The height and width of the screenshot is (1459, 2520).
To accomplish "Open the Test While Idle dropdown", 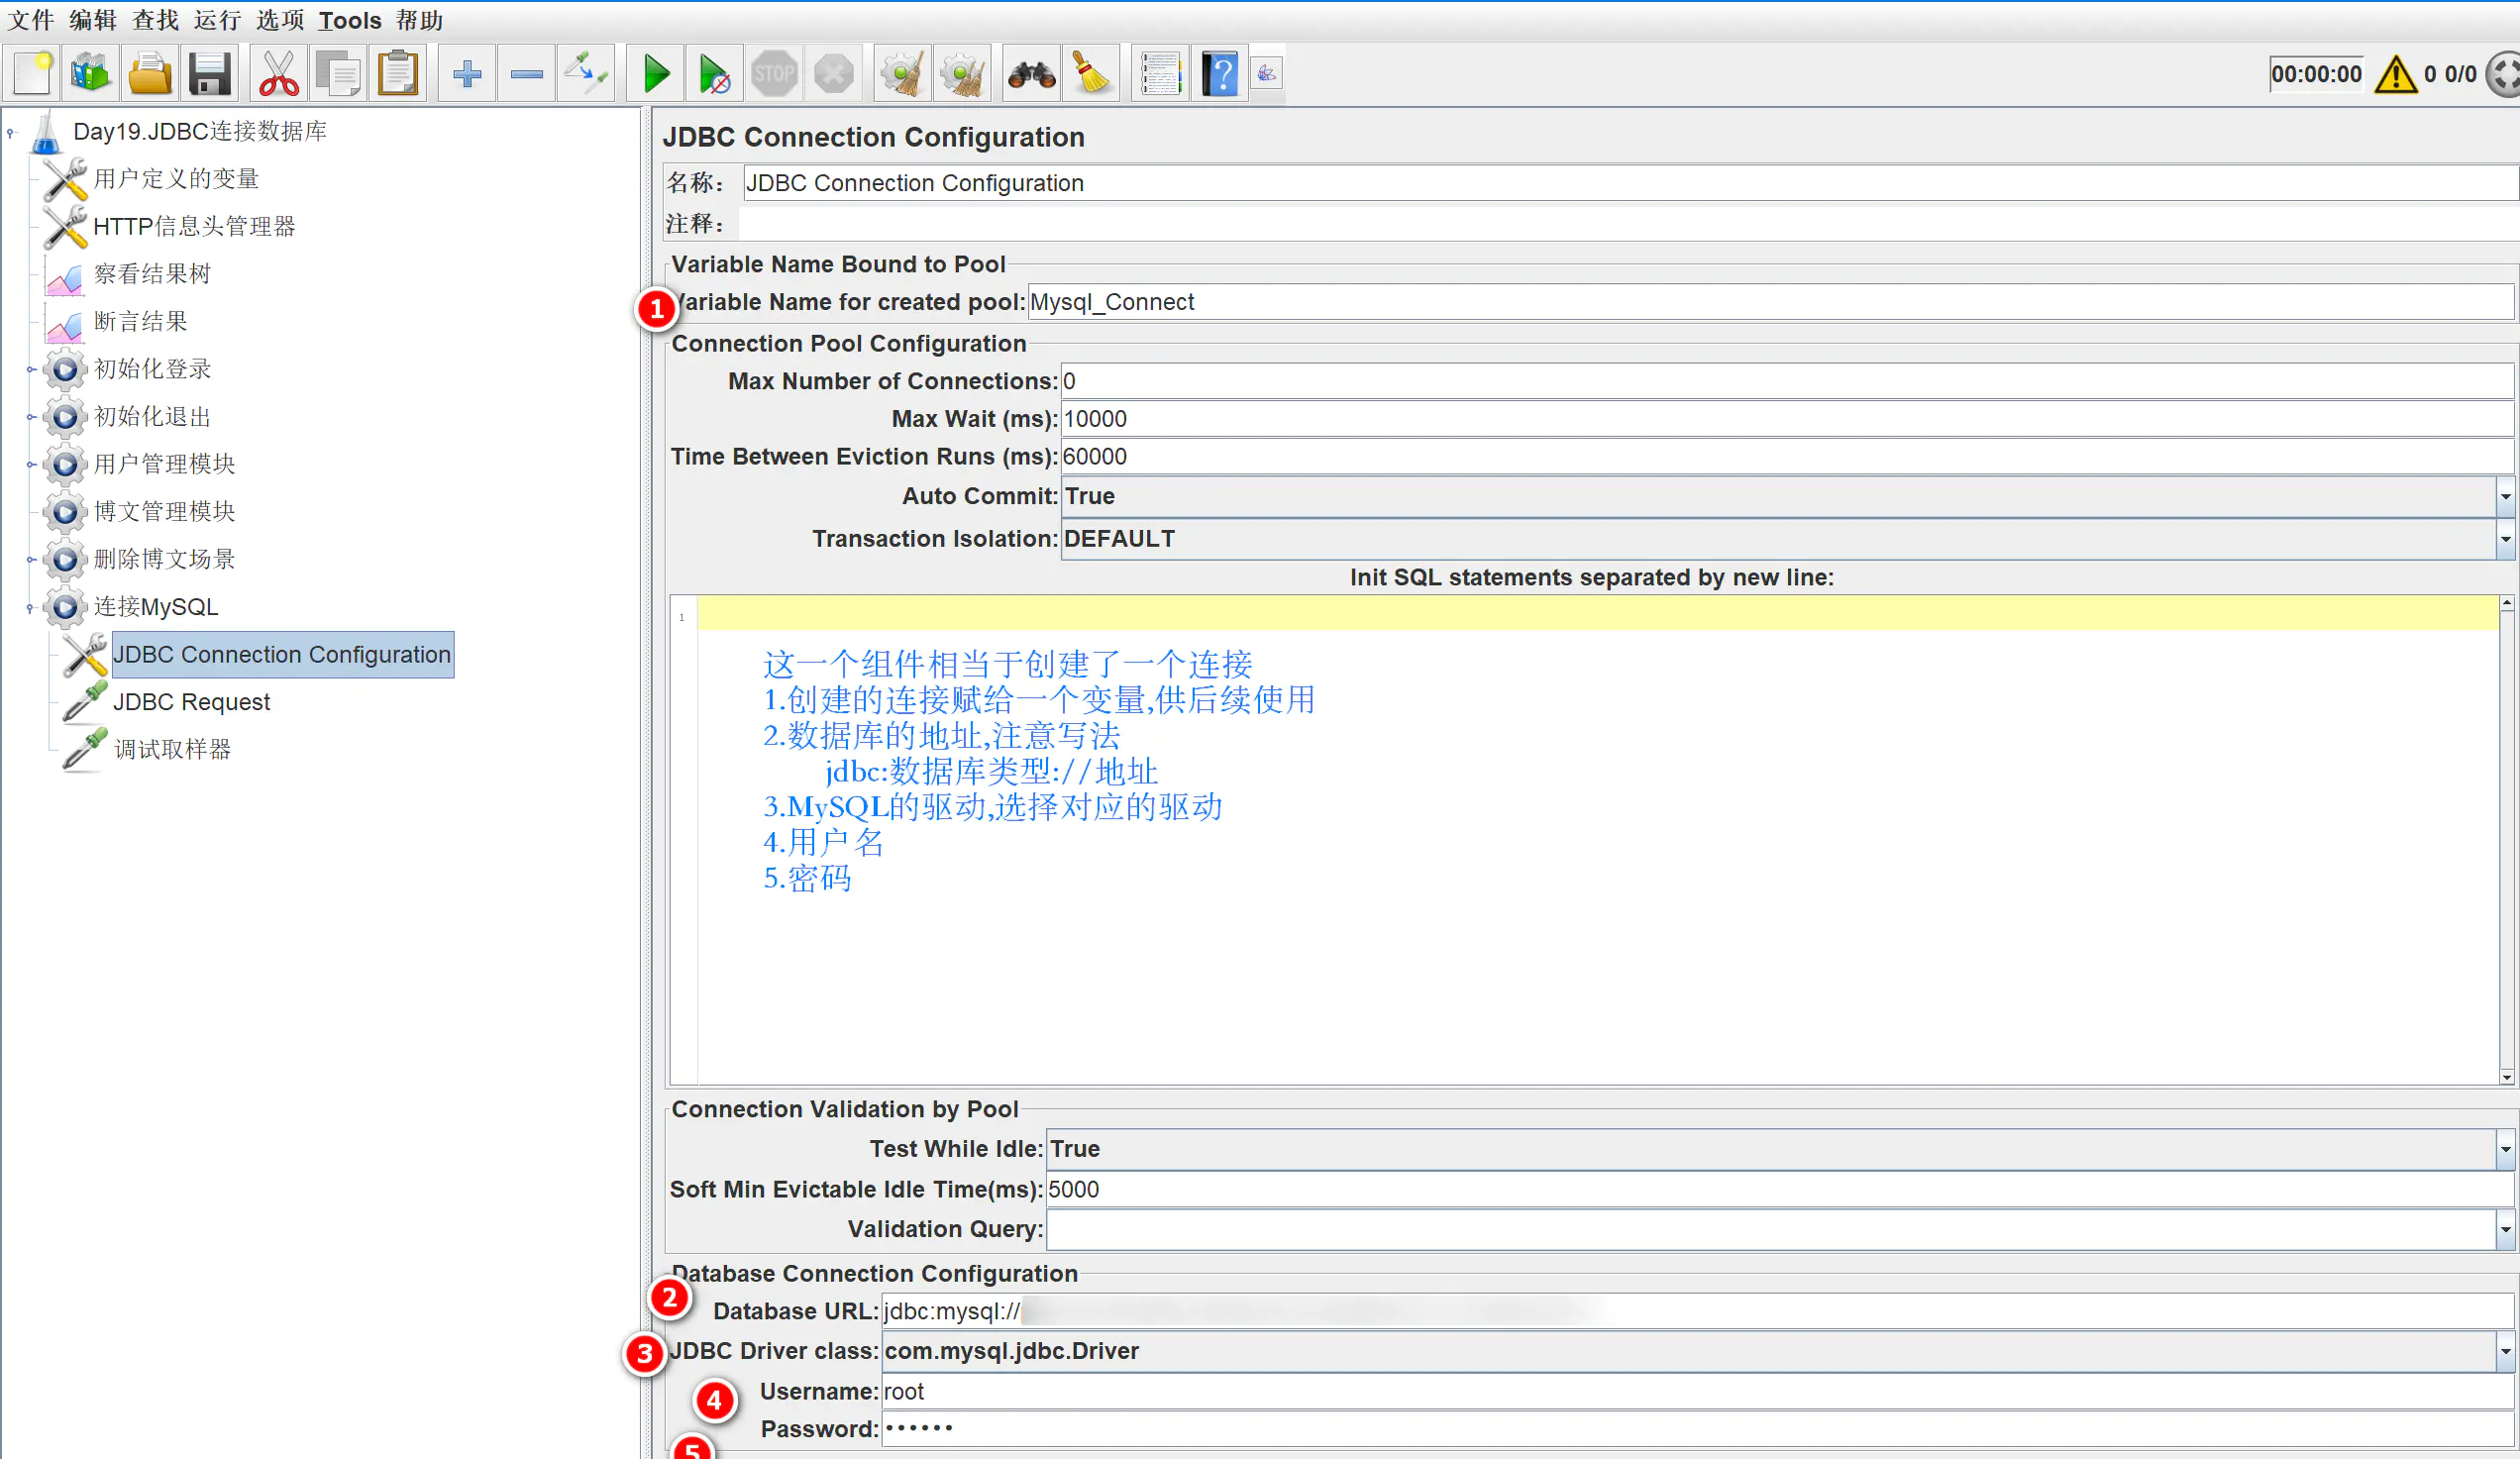I will [x=2505, y=1150].
